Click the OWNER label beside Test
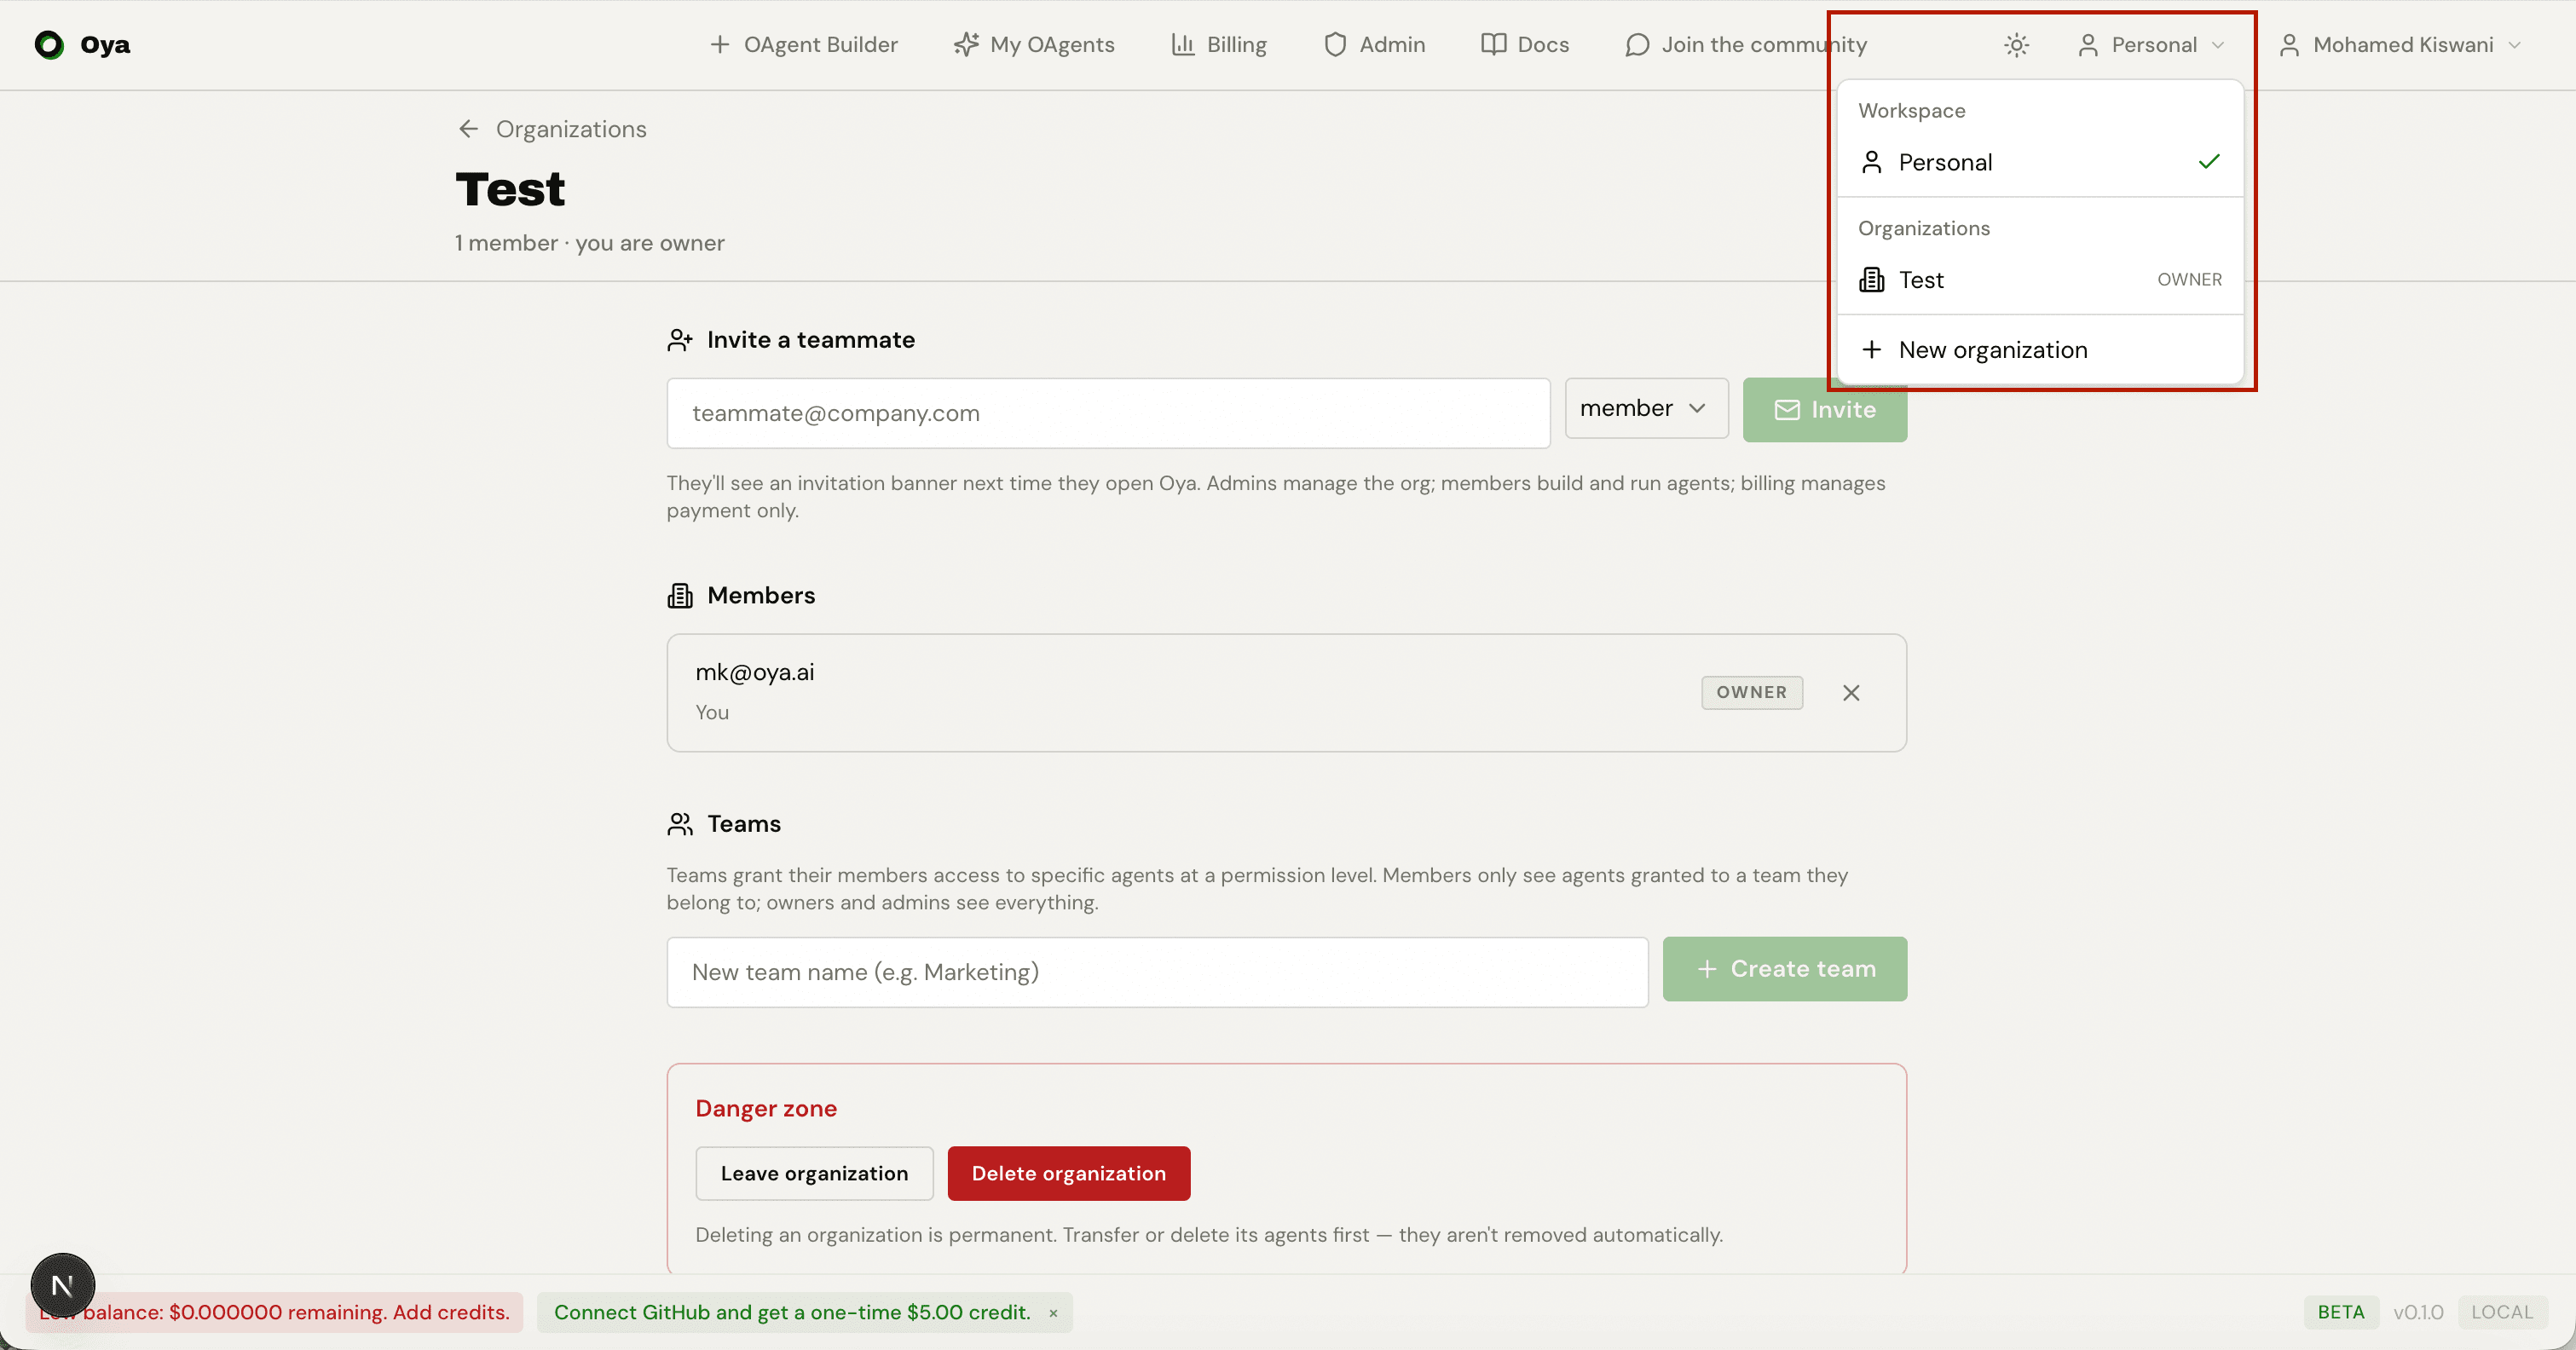Viewport: 2576px width, 1350px height. click(2190, 280)
